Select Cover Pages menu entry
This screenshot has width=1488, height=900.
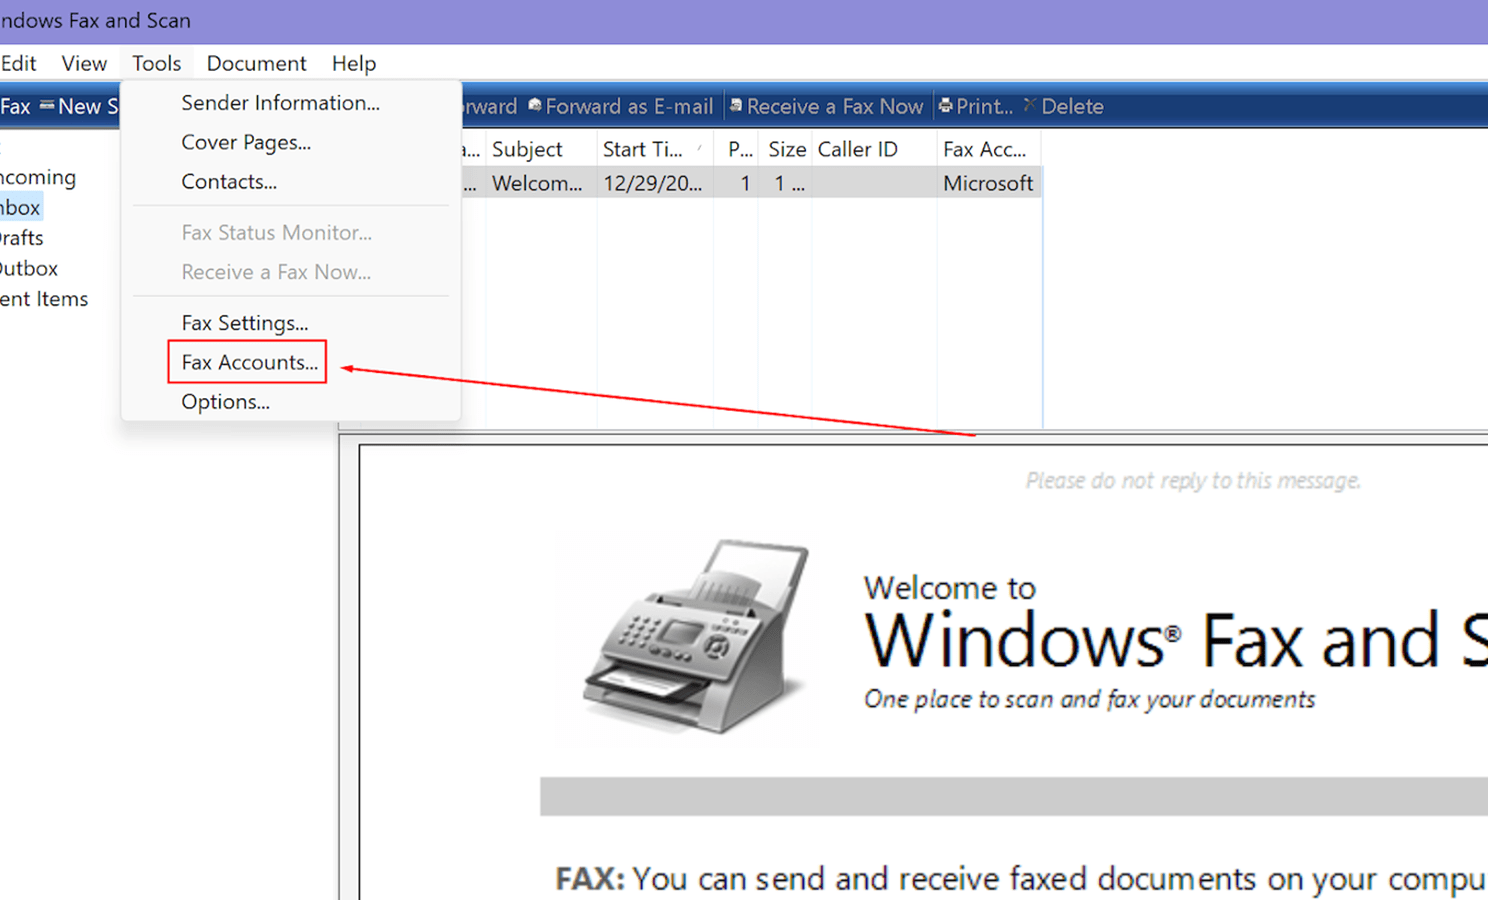click(x=246, y=142)
